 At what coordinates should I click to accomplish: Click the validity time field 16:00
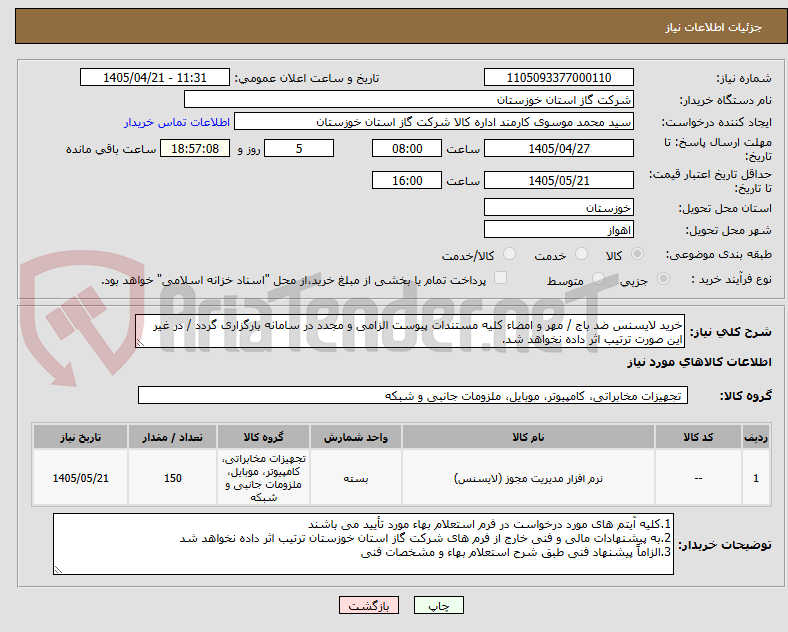point(407,180)
